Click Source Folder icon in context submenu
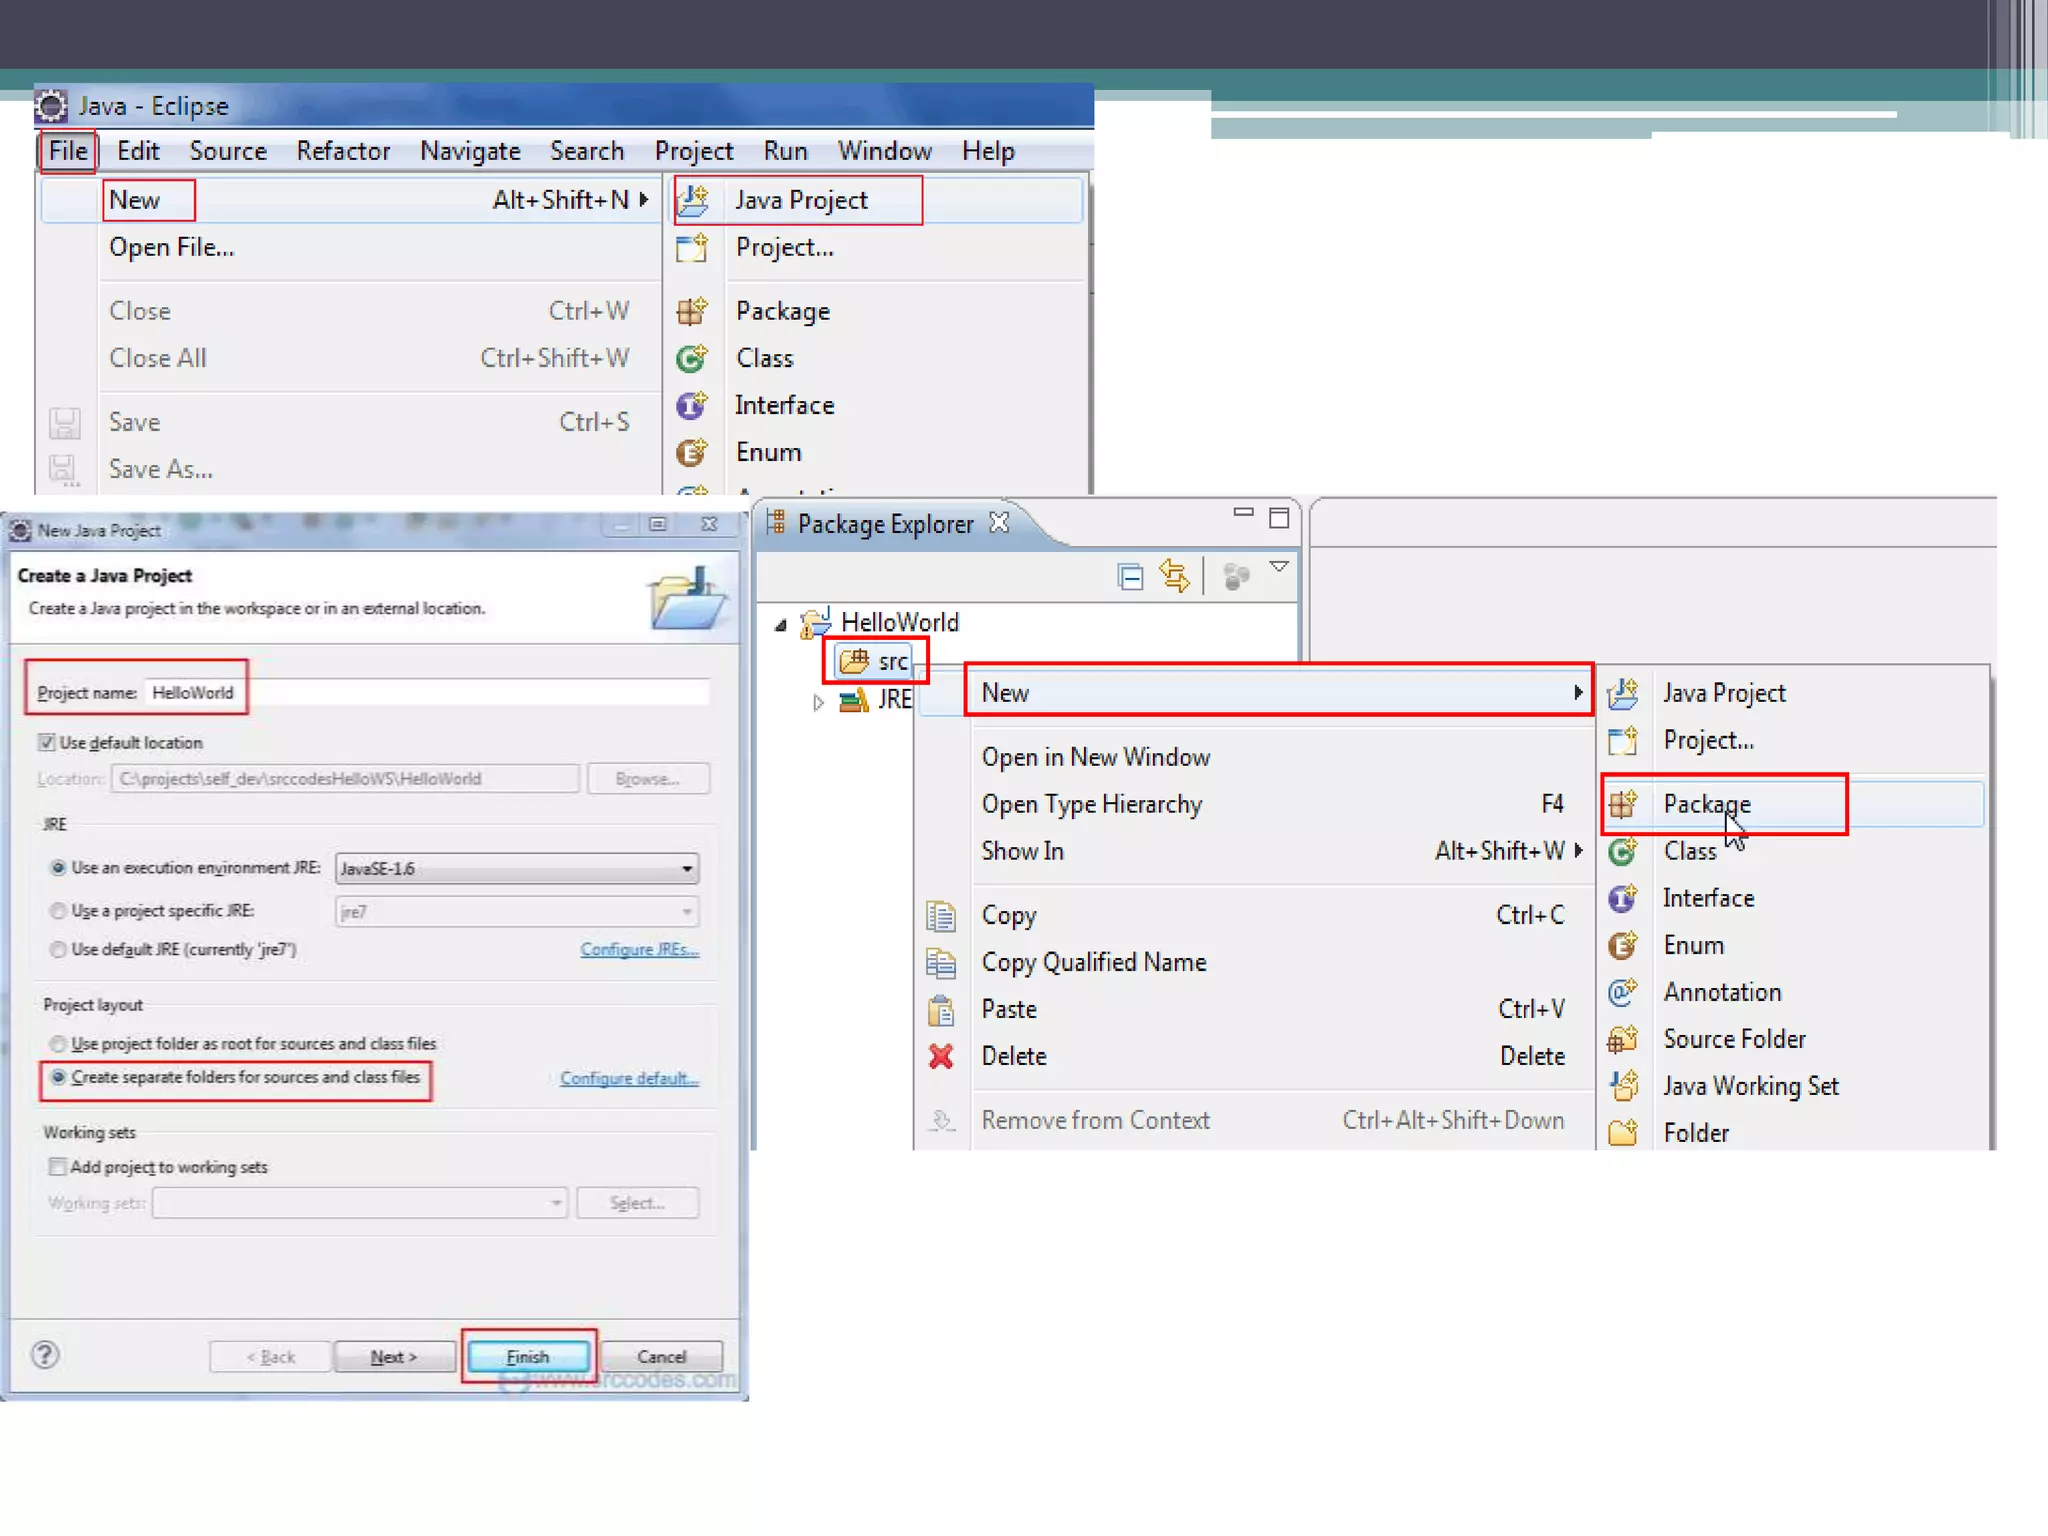 [1622, 1039]
